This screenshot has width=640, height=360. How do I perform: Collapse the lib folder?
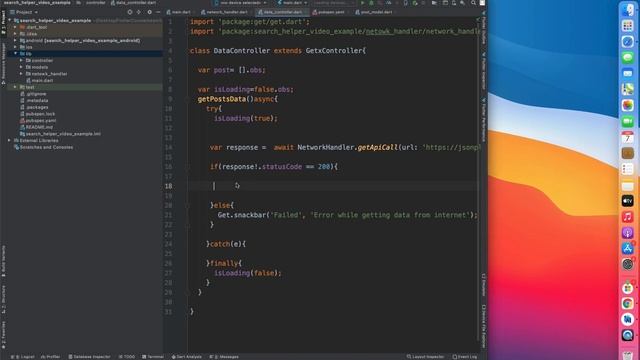(16, 53)
